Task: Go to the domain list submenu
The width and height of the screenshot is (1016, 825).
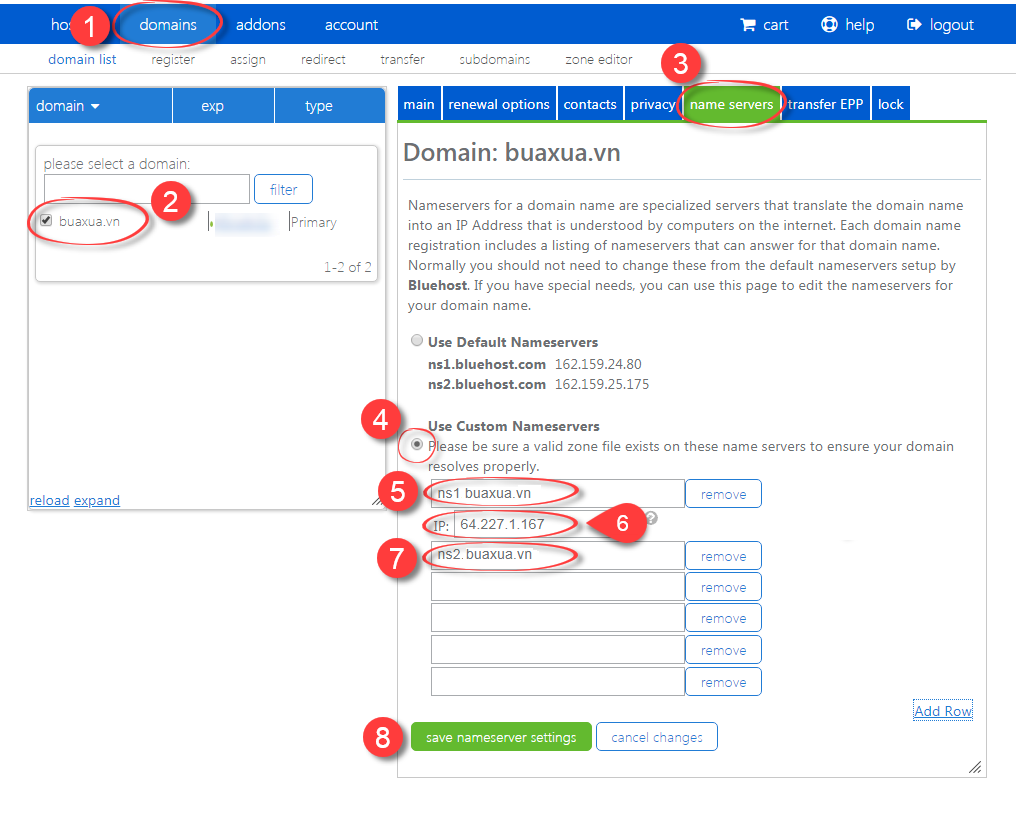Action: [x=82, y=60]
